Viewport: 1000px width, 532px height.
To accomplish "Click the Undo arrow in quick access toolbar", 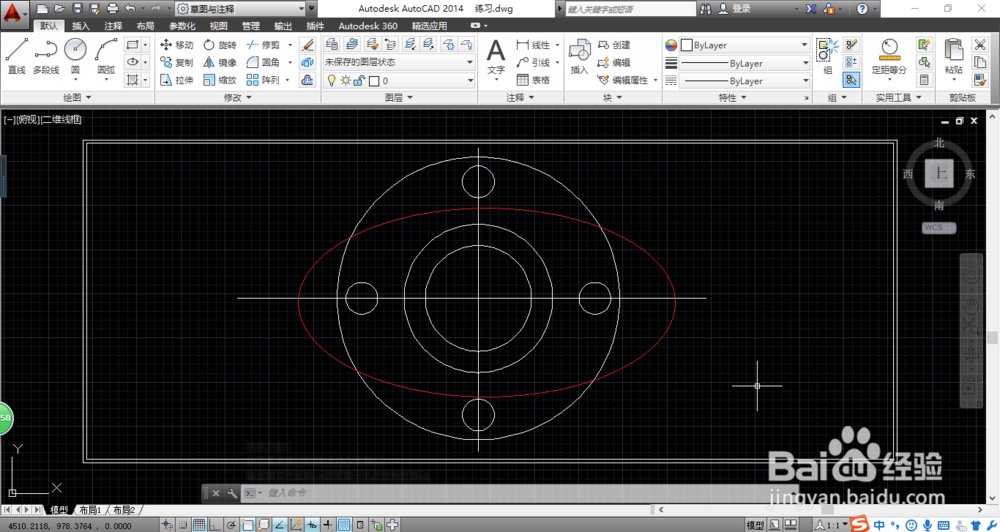I will pyautogui.click(x=130, y=8).
